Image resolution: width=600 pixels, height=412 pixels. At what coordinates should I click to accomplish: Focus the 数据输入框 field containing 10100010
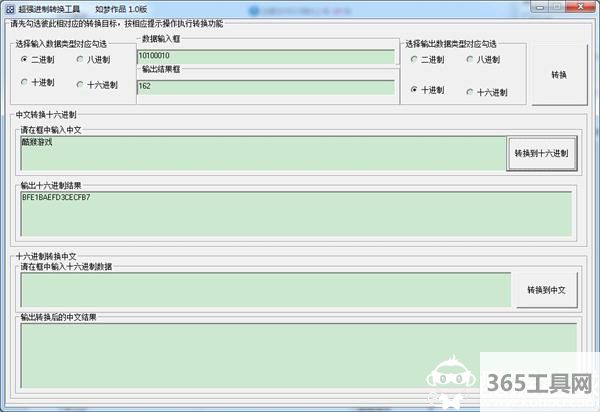point(265,57)
